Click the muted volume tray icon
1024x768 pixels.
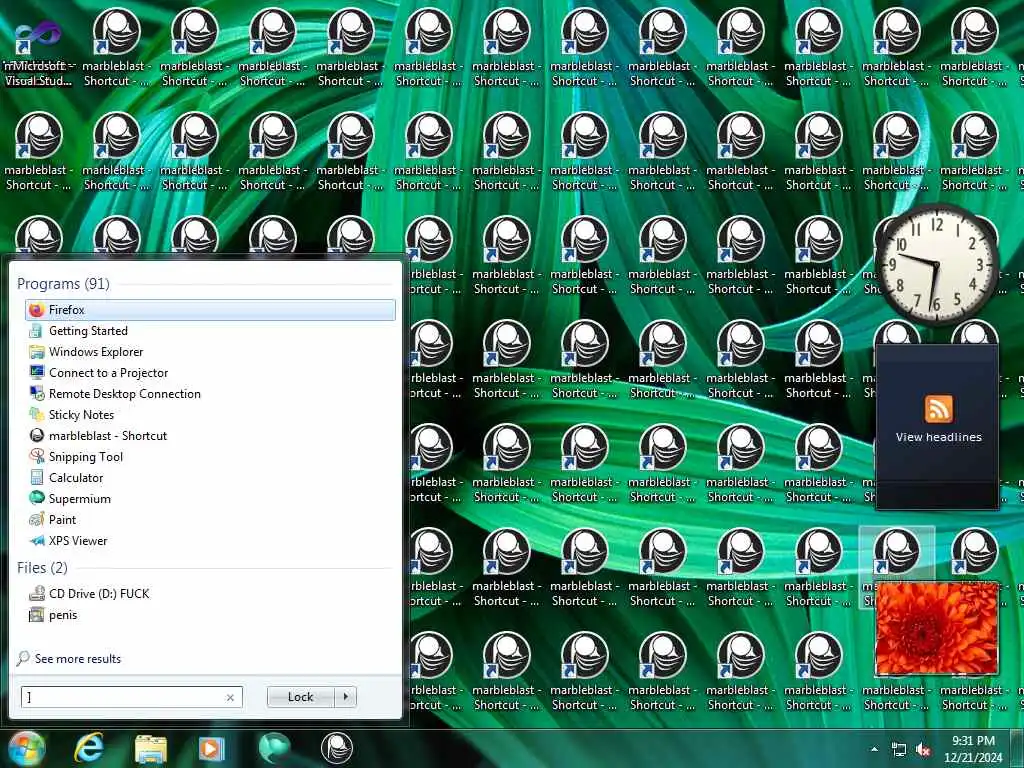923,750
